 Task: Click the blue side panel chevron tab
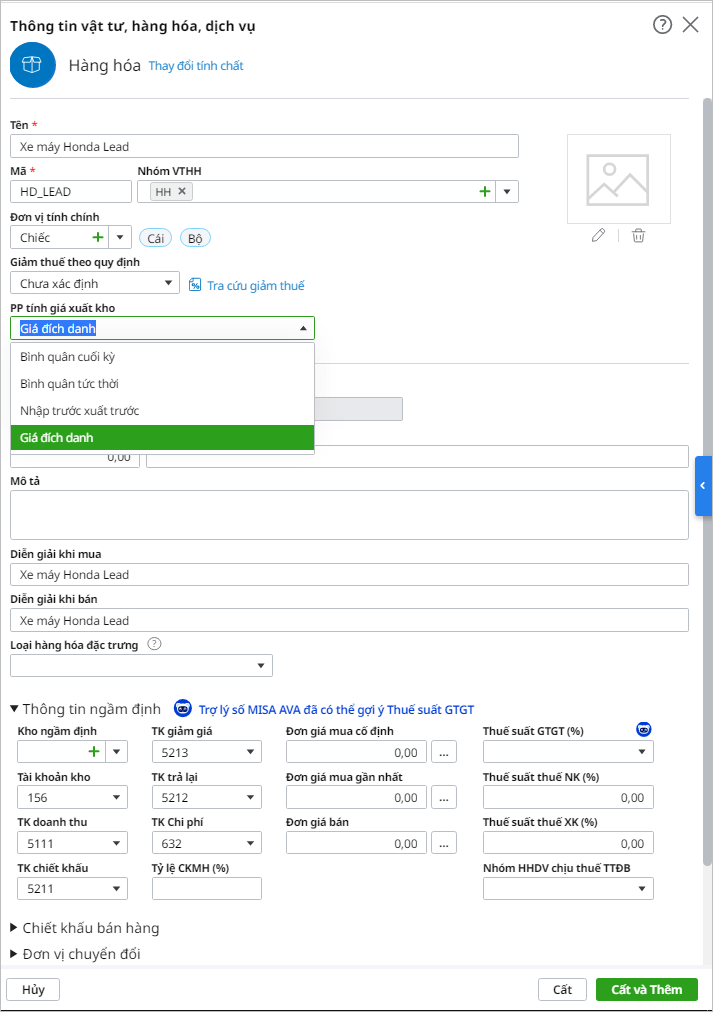(703, 486)
